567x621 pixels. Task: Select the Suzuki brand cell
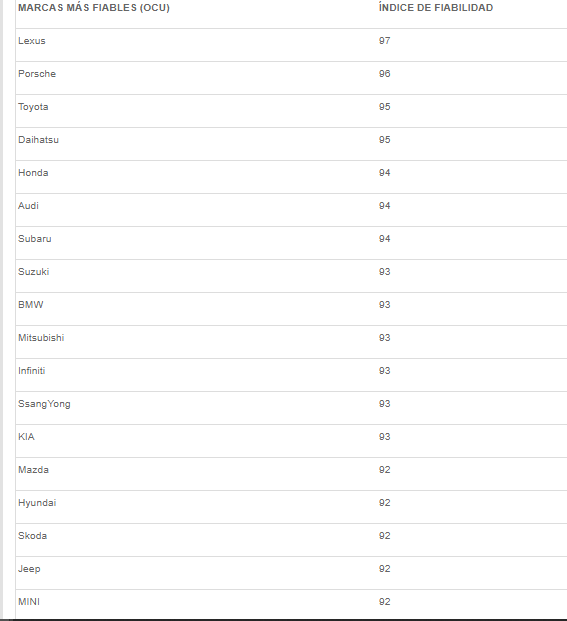(x=34, y=272)
